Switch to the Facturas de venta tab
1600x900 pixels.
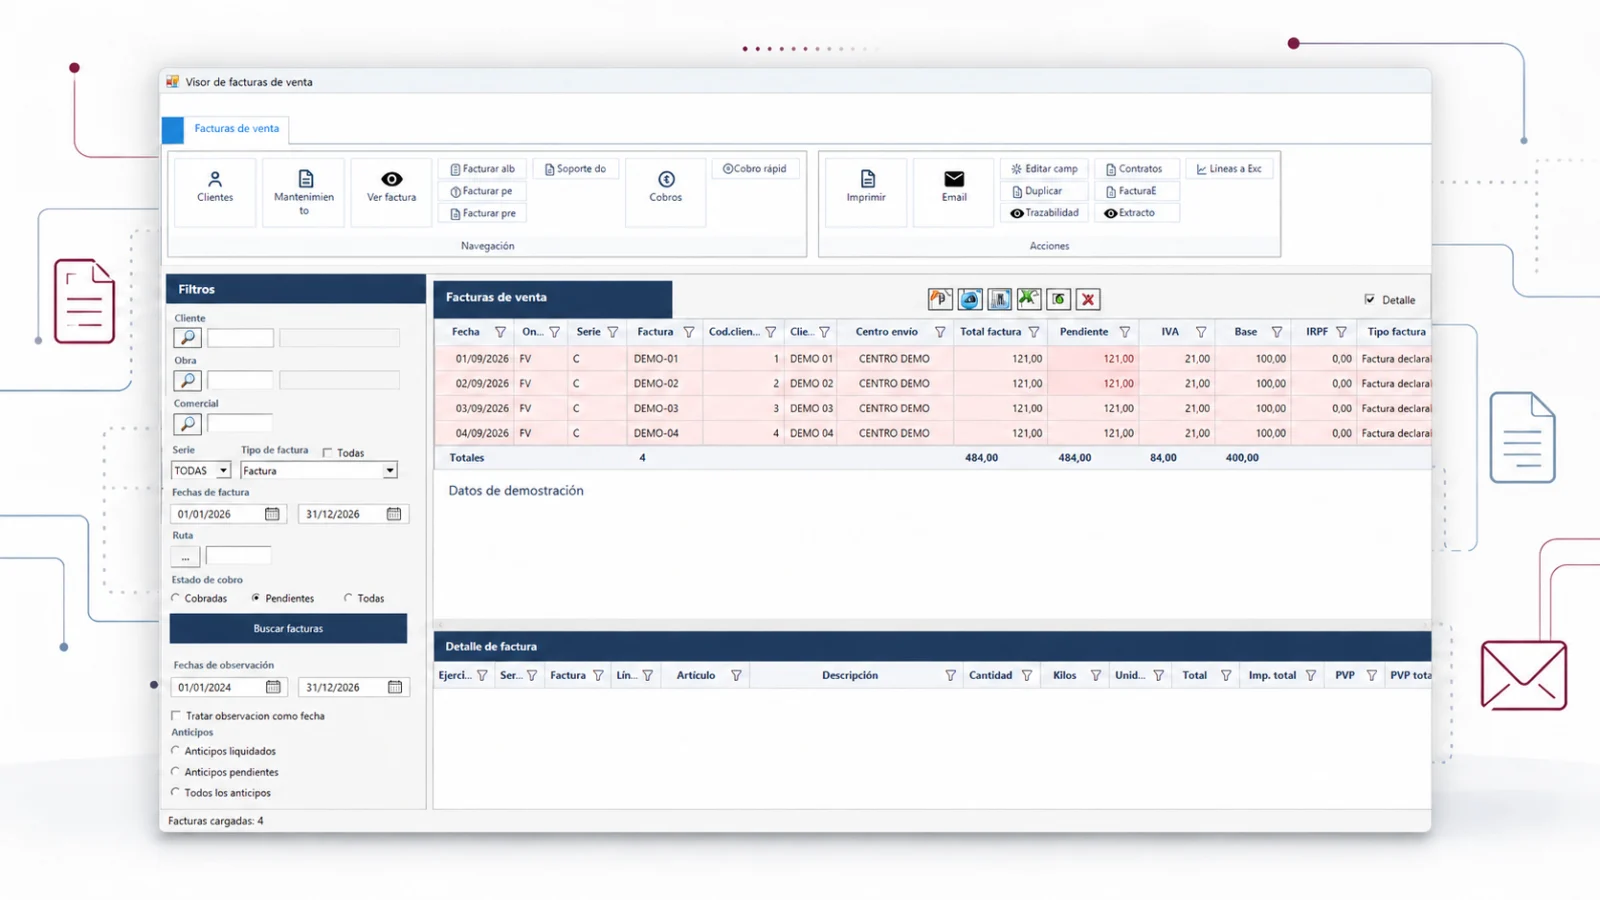(x=237, y=129)
